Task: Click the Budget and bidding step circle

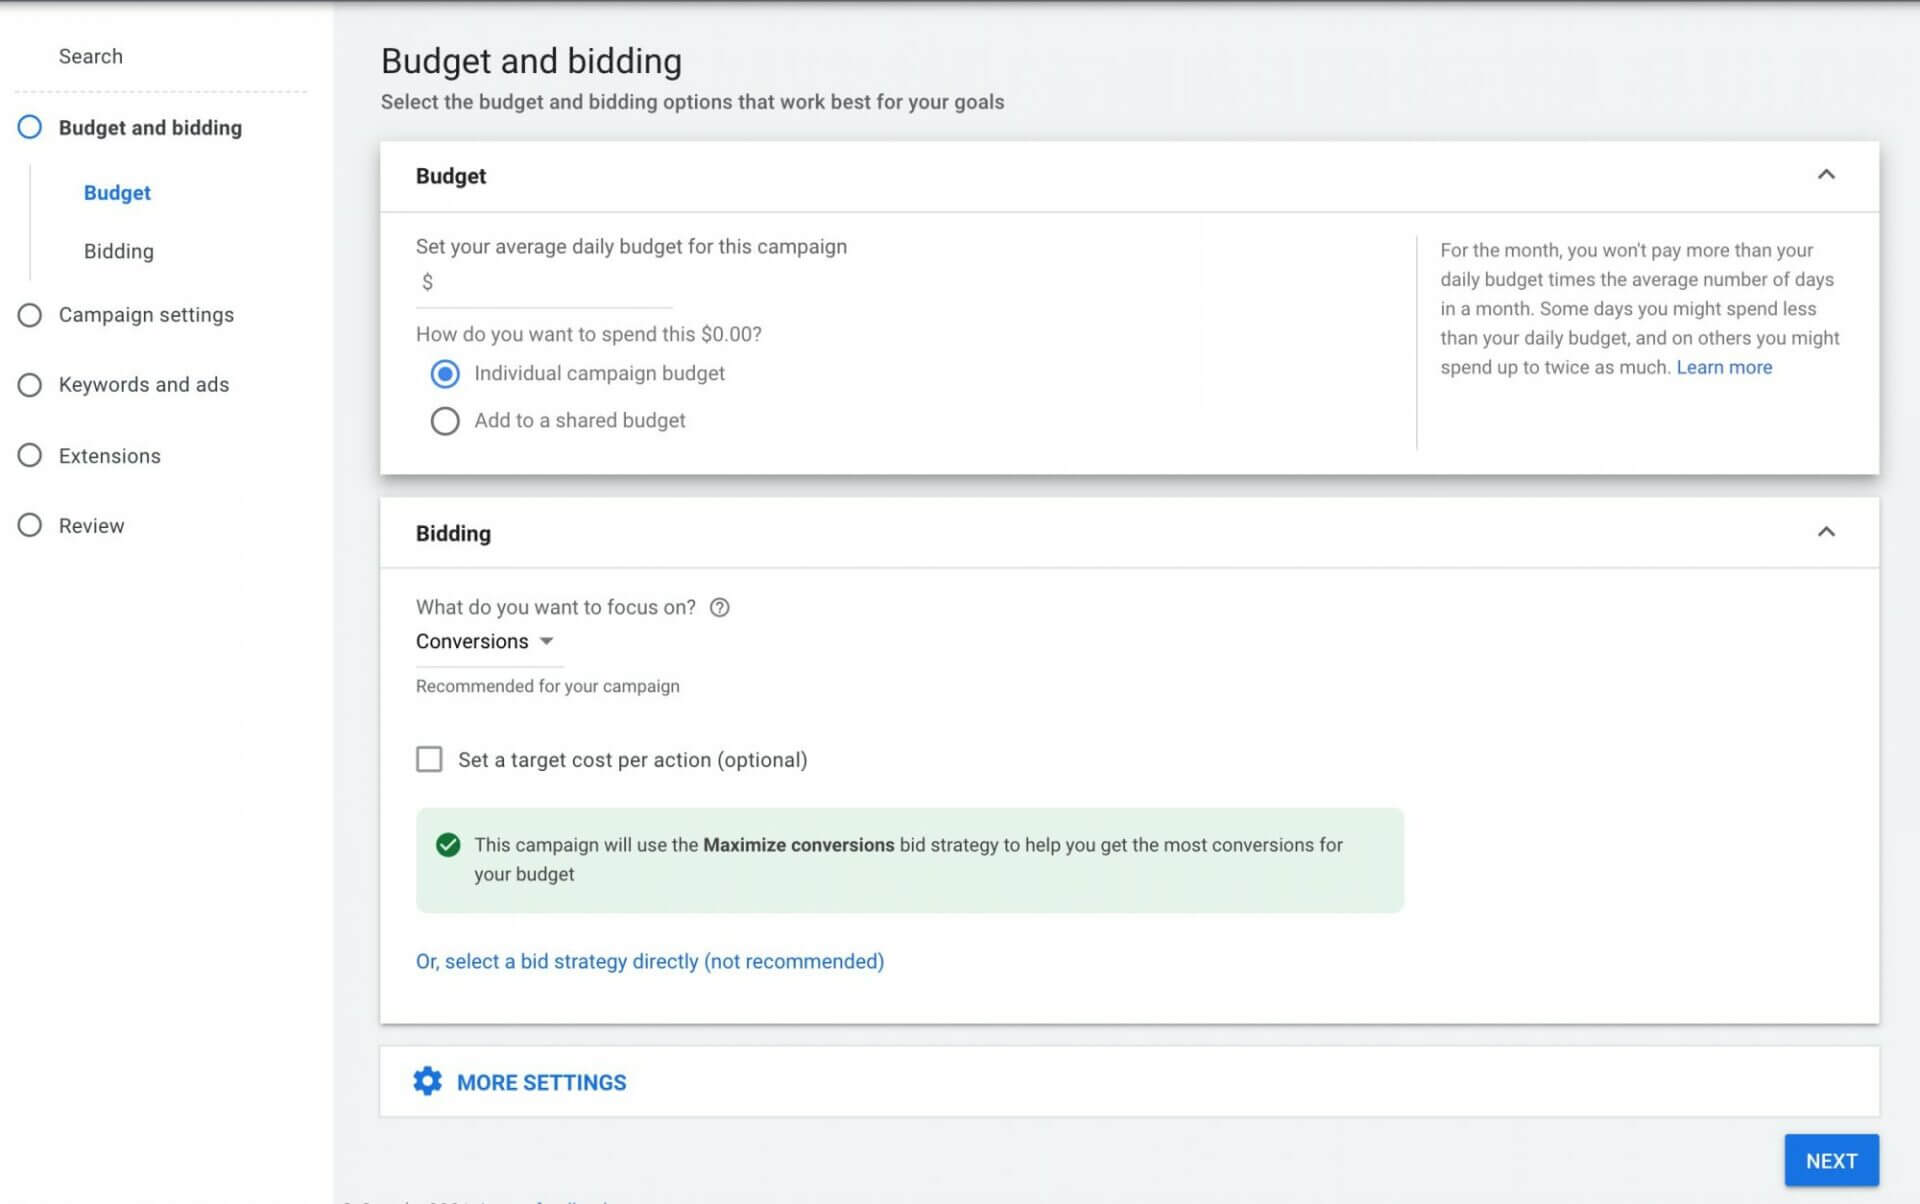Action: [30, 127]
